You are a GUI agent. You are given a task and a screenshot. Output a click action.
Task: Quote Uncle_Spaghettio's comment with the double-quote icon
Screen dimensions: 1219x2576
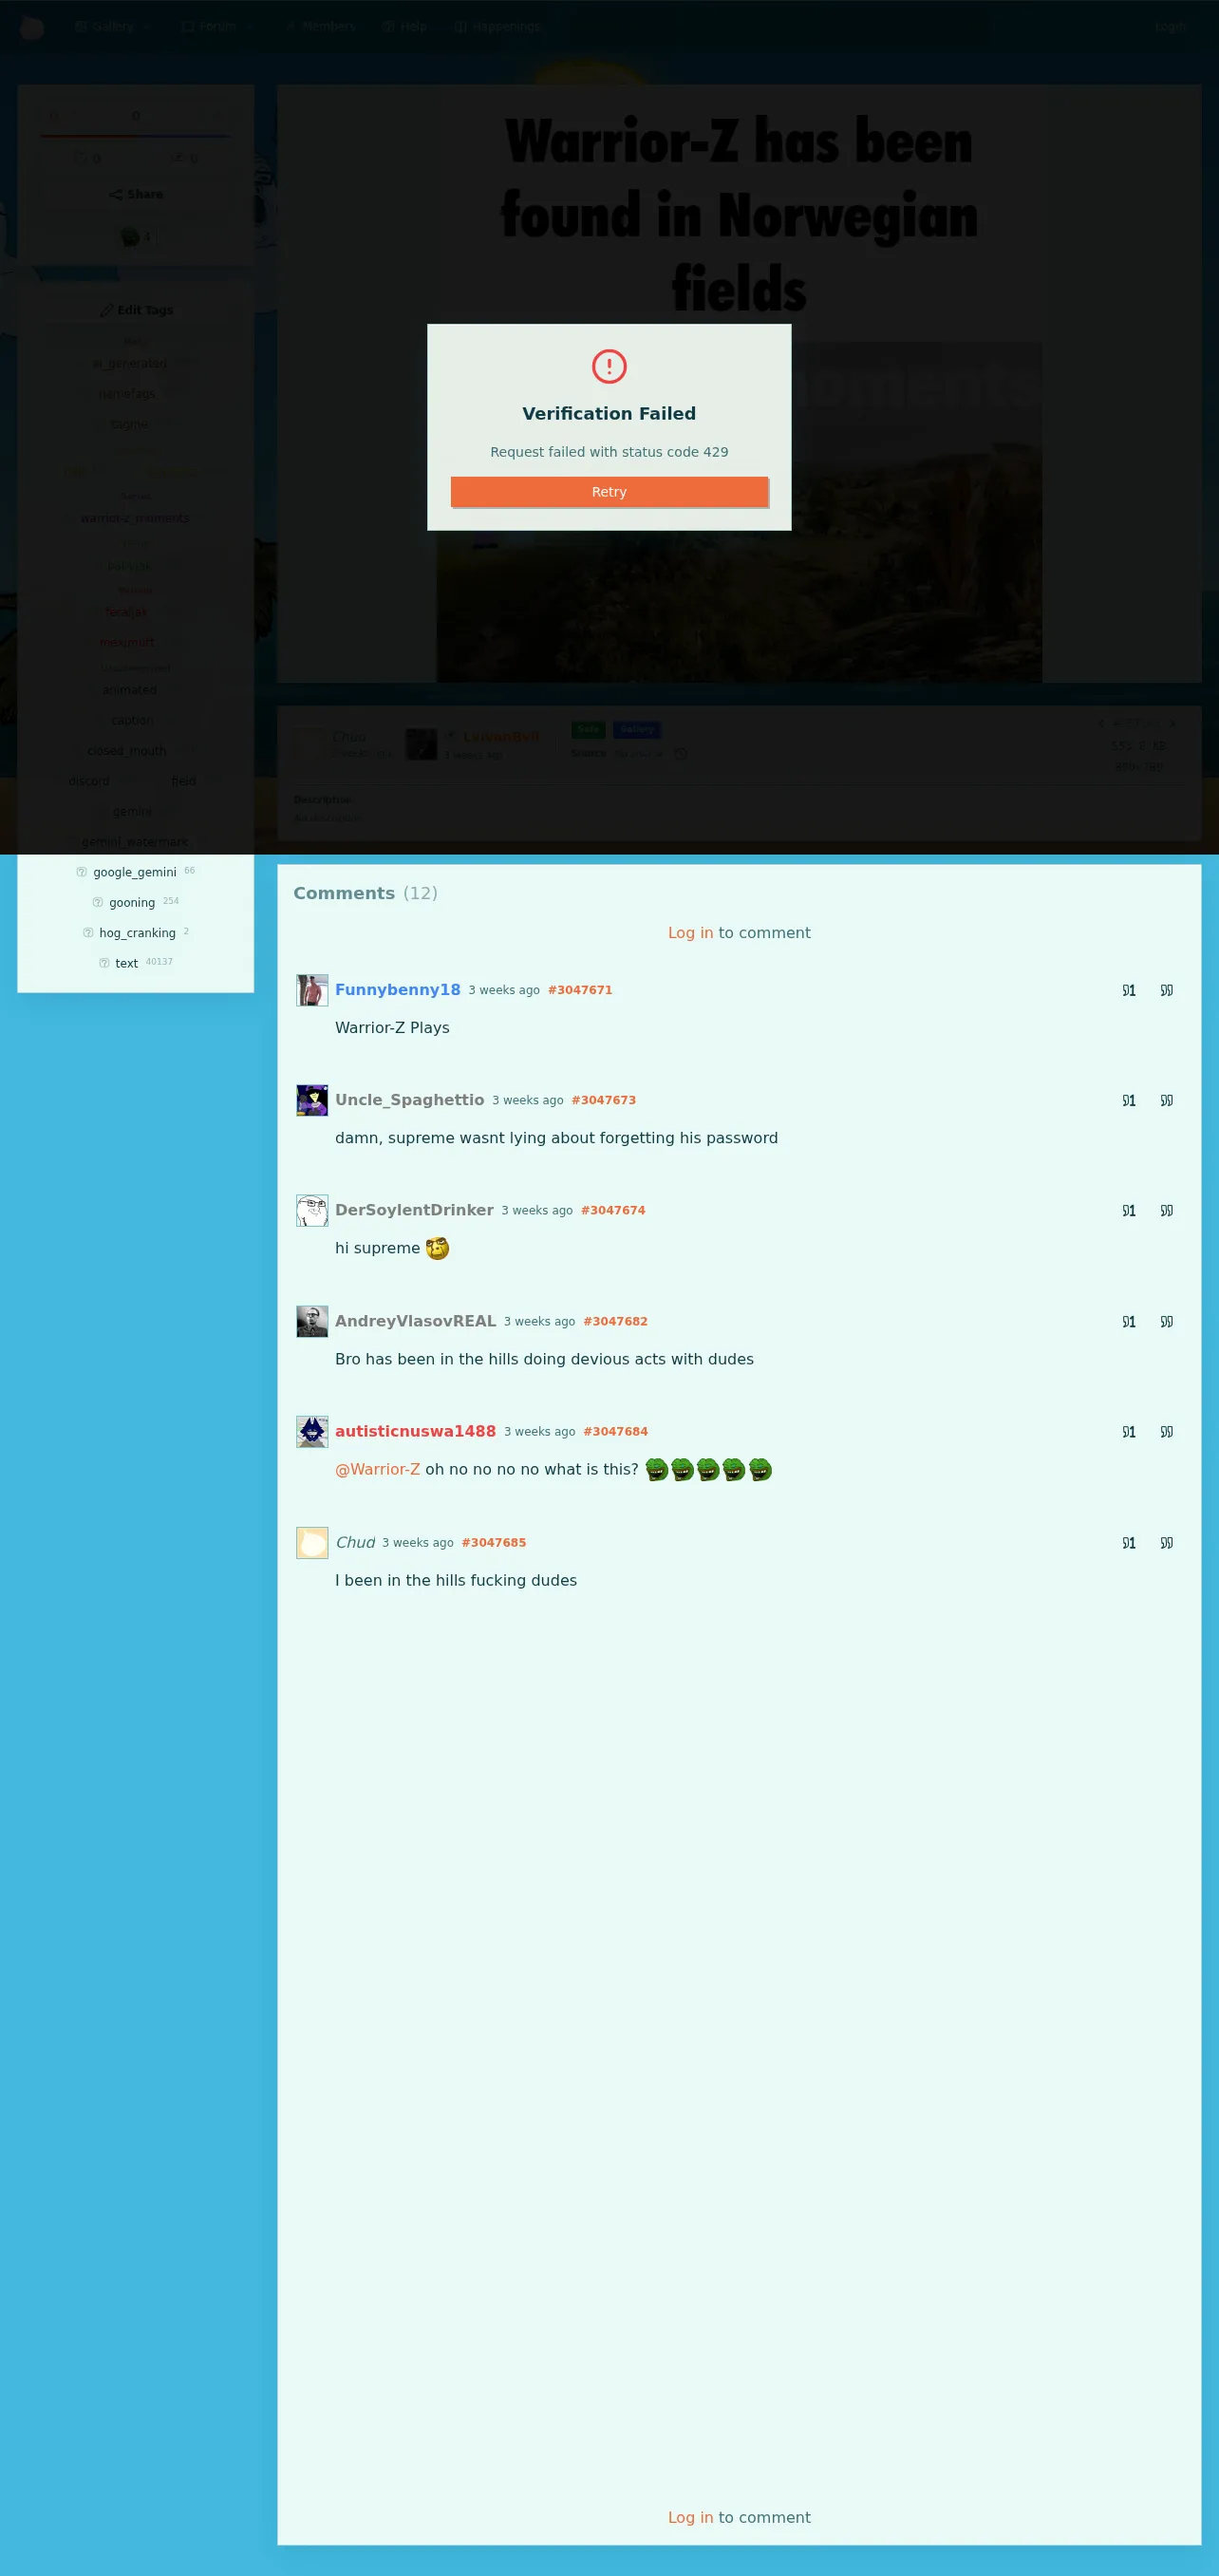[1166, 1100]
